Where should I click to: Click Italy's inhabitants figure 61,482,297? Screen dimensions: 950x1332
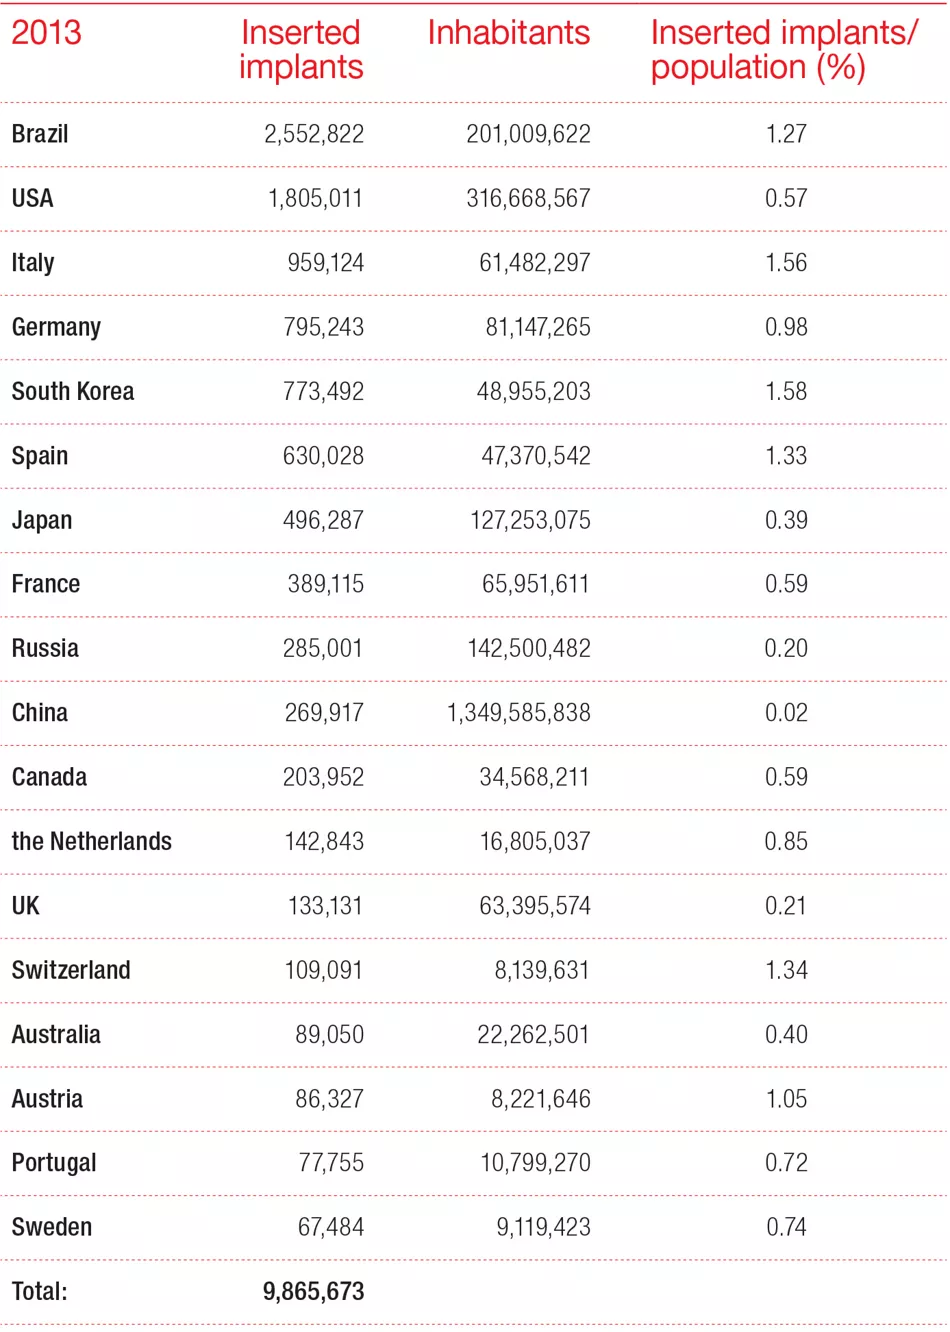pyautogui.click(x=535, y=263)
